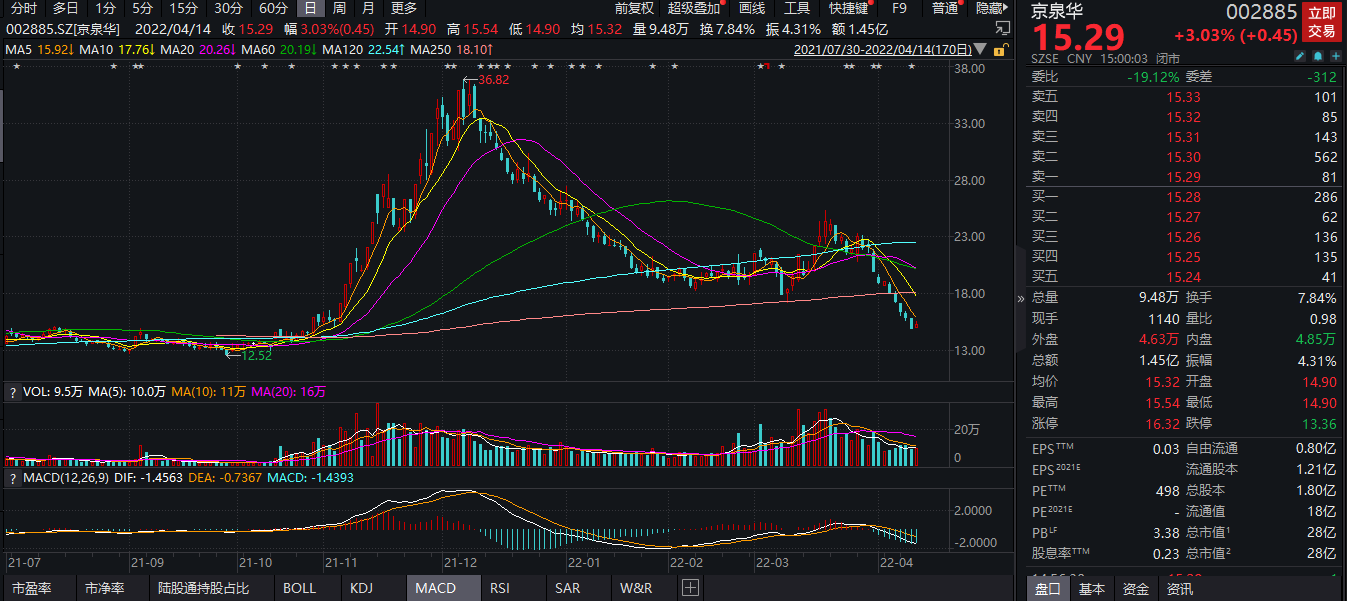Click the red 立即交易 trade button
This screenshot has width=1347, height=601.
pyautogui.click(x=1321, y=22)
